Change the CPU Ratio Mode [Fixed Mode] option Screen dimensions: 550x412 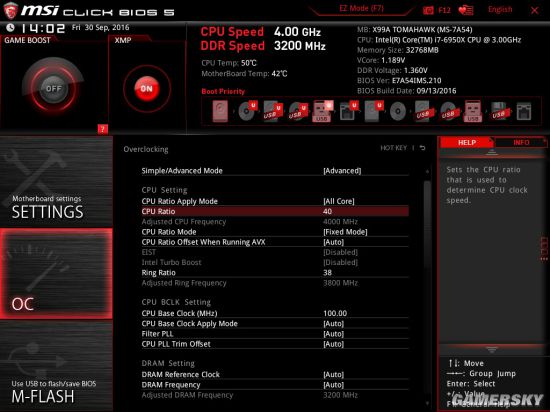pyautogui.click(x=275, y=232)
